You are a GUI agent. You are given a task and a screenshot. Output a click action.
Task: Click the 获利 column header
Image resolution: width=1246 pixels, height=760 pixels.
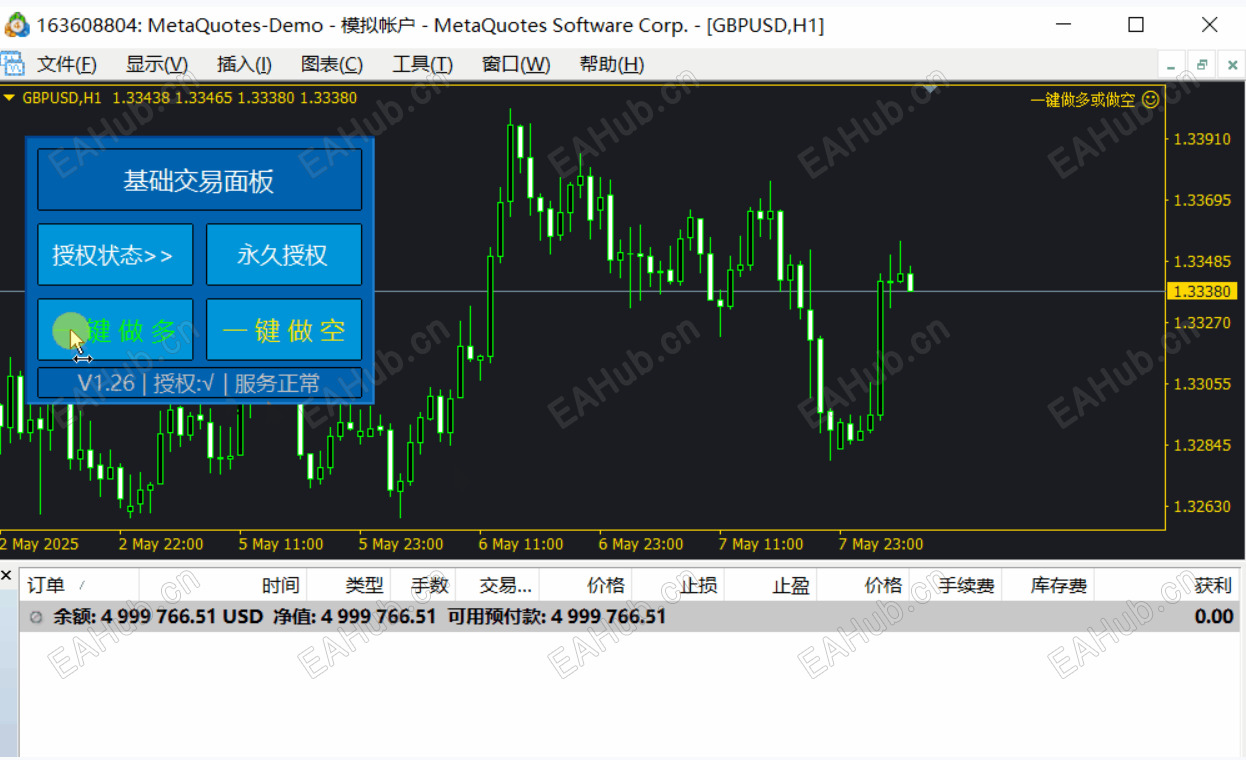pyautogui.click(x=1213, y=585)
